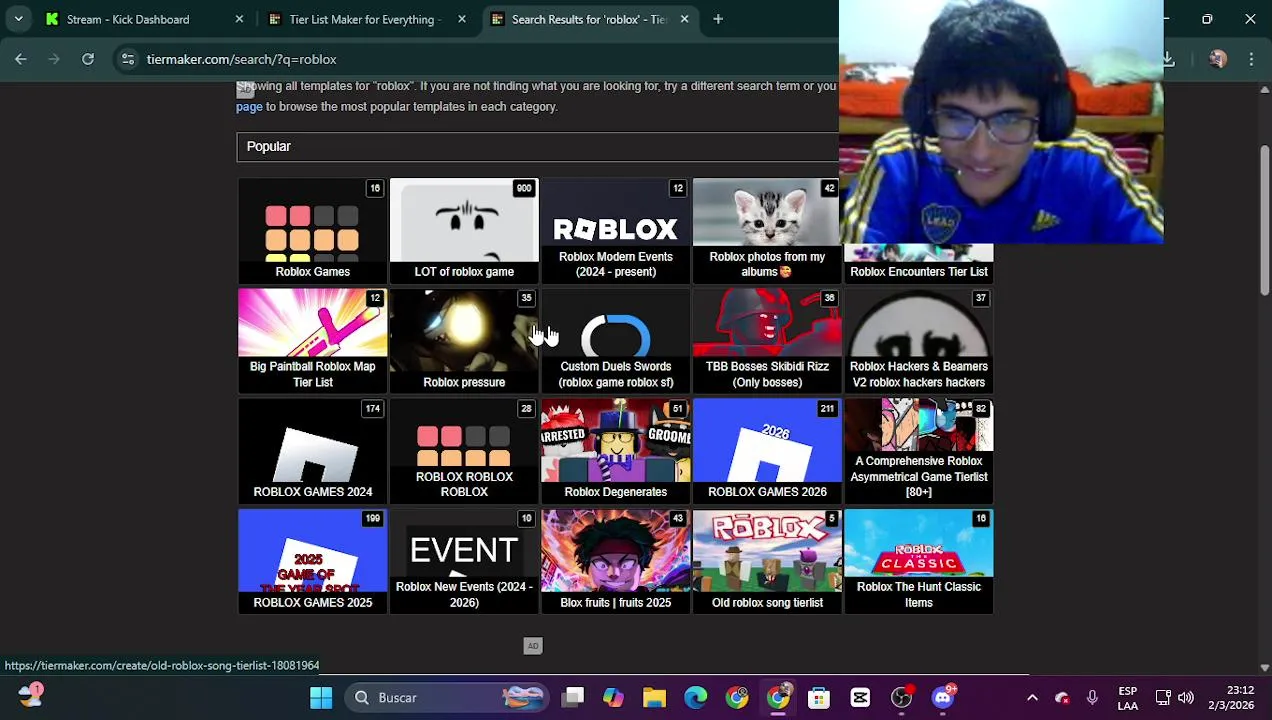This screenshot has height=720, width=1272.
Task: Open Roblox The Hunt Classic Items template
Action: point(918,561)
